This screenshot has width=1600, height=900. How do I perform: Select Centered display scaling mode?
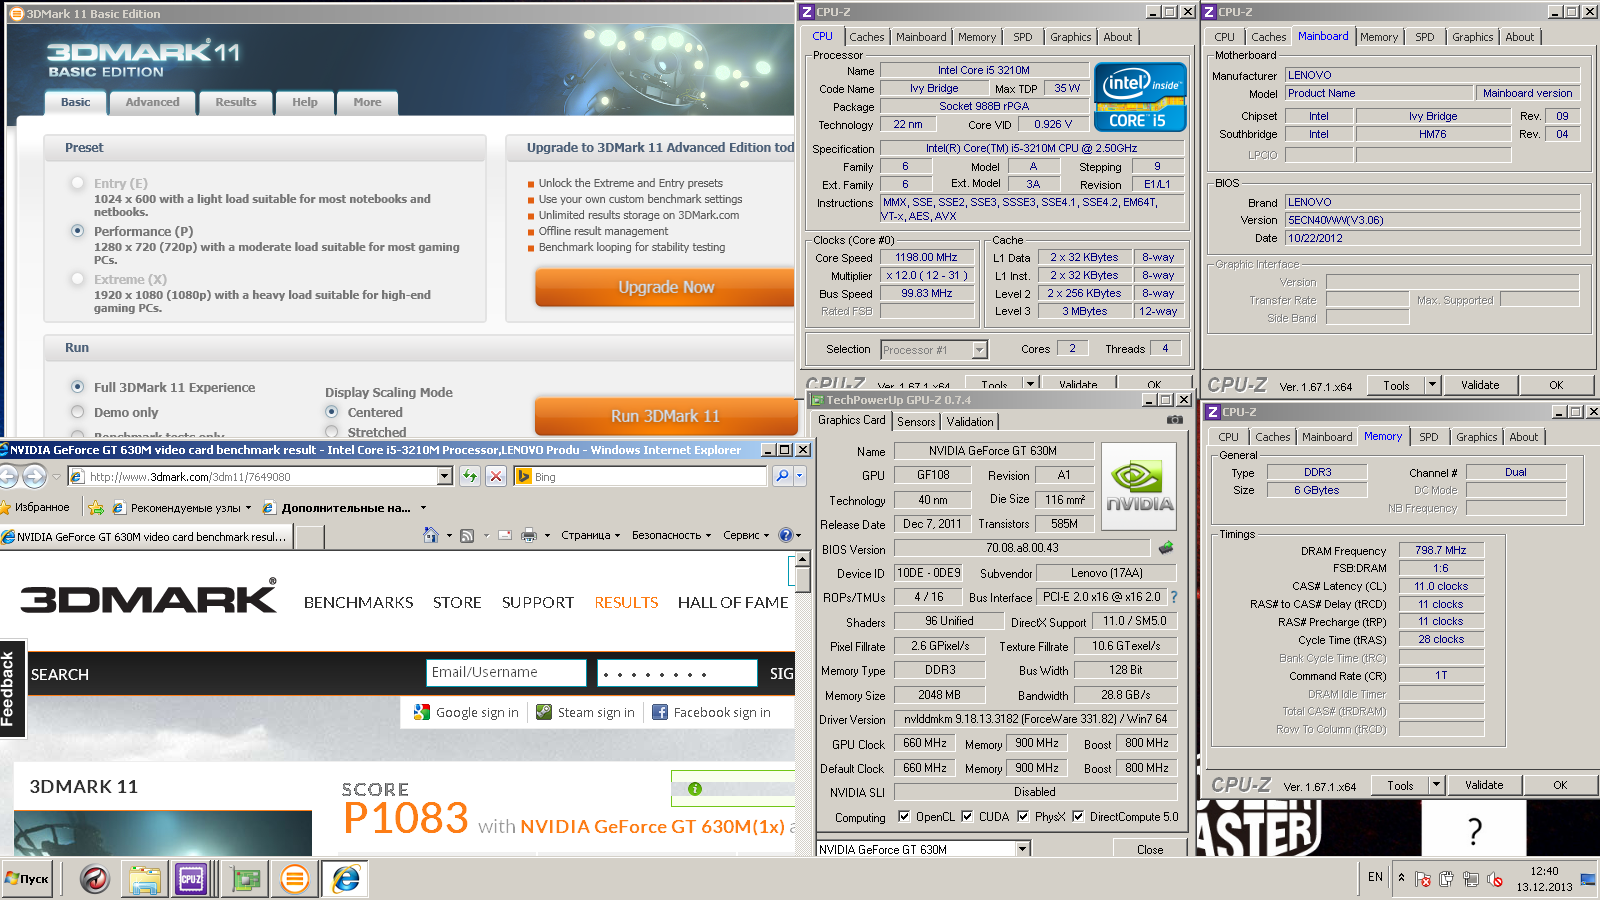pyautogui.click(x=332, y=412)
